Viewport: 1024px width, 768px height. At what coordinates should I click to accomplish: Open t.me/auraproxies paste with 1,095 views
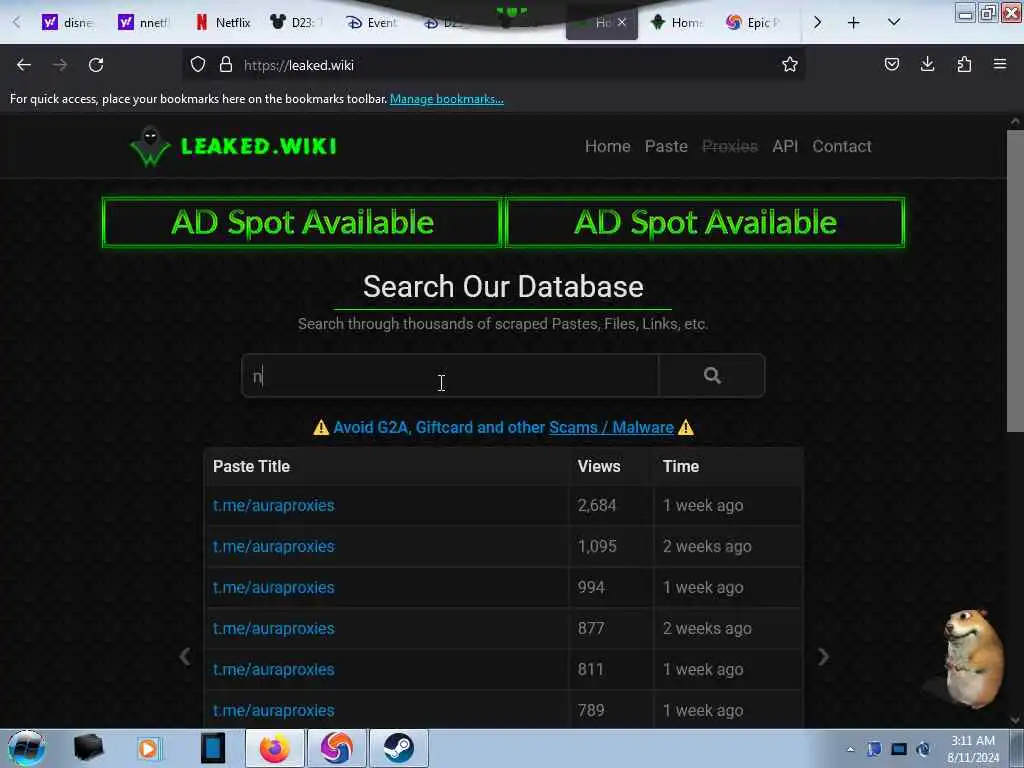[274, 547]
